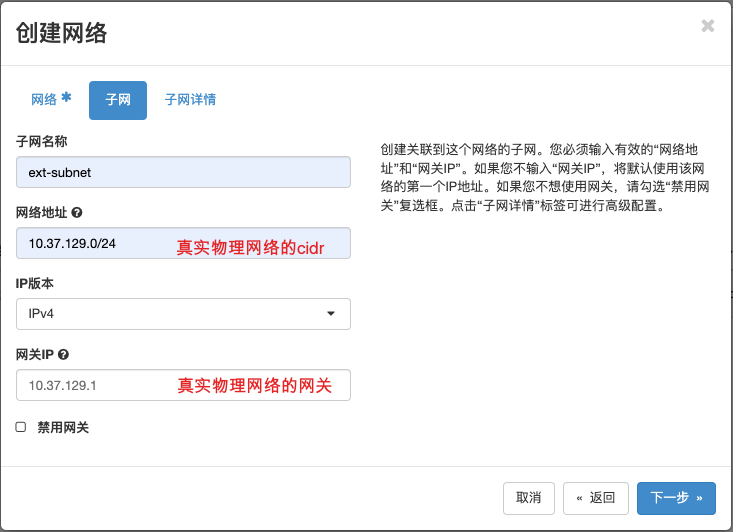Click the 子网名称 field label
Image resolution: width=733 pixels, height=532 pixels.
pyautogui.click(x=42, y=142)
